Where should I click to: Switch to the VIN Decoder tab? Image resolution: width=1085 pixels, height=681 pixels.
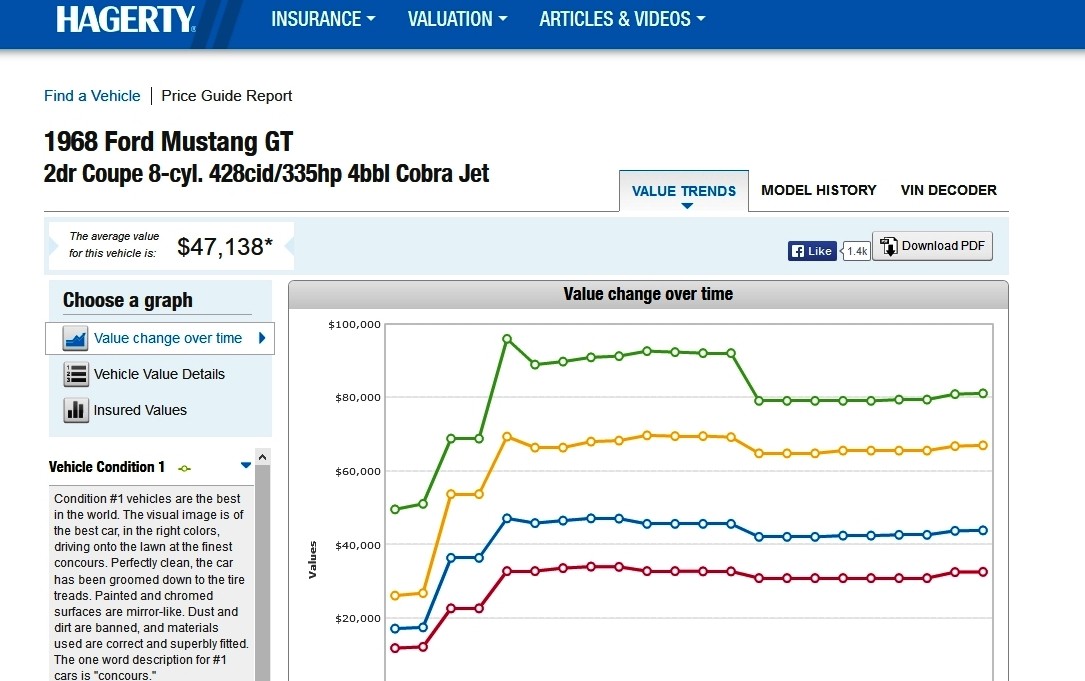(948, 190)
